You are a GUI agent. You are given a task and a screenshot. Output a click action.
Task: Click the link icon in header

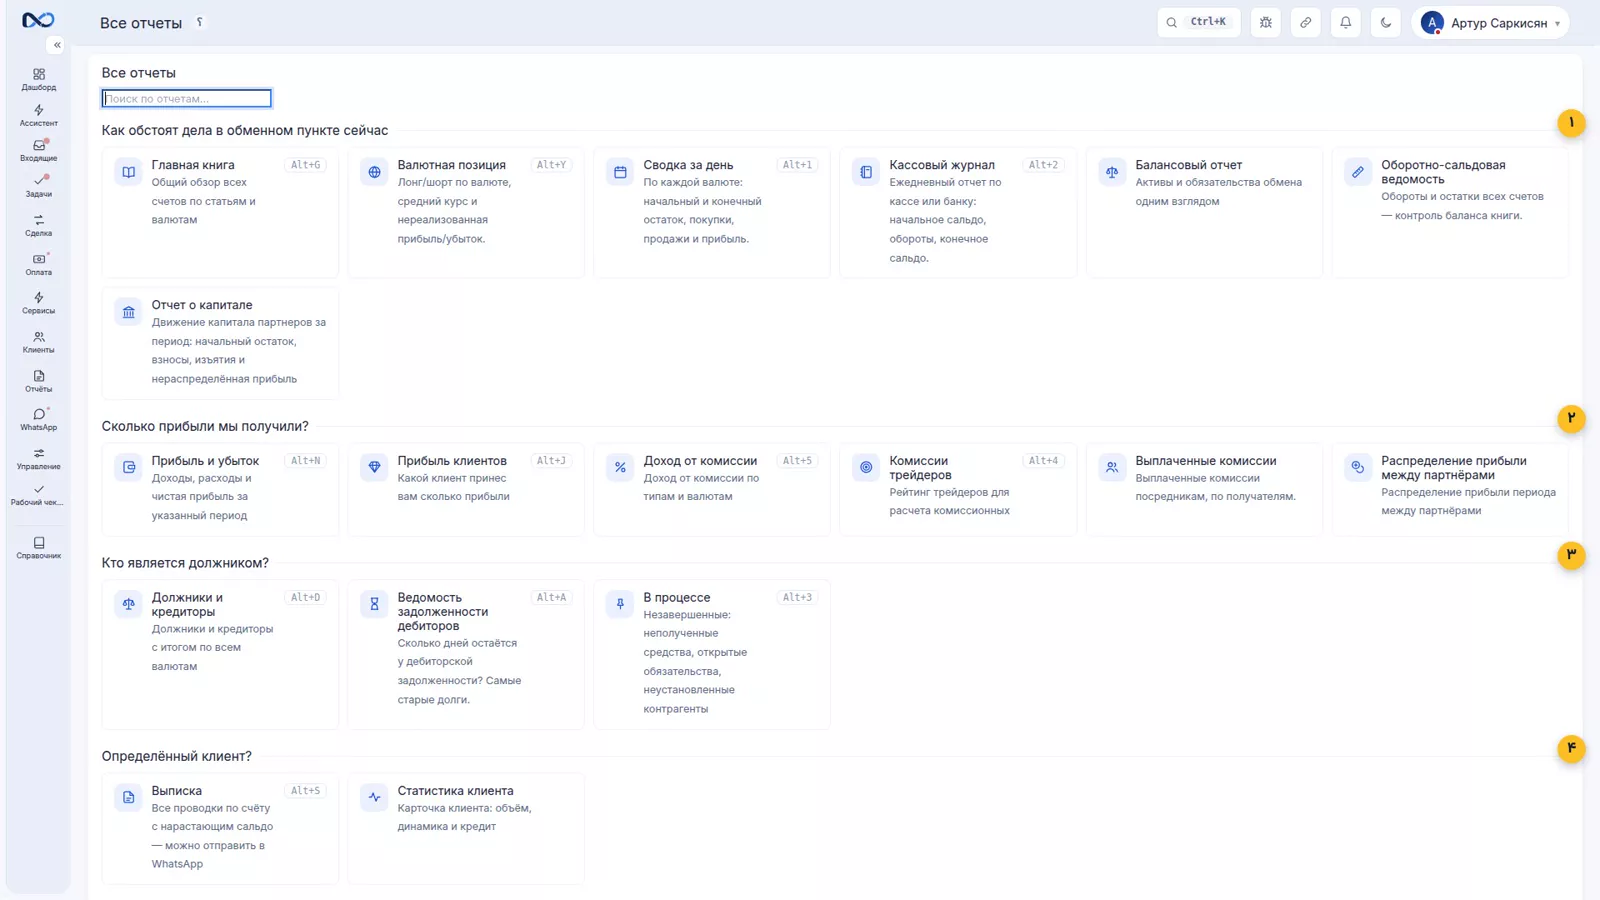click(x=1306, y=22)
